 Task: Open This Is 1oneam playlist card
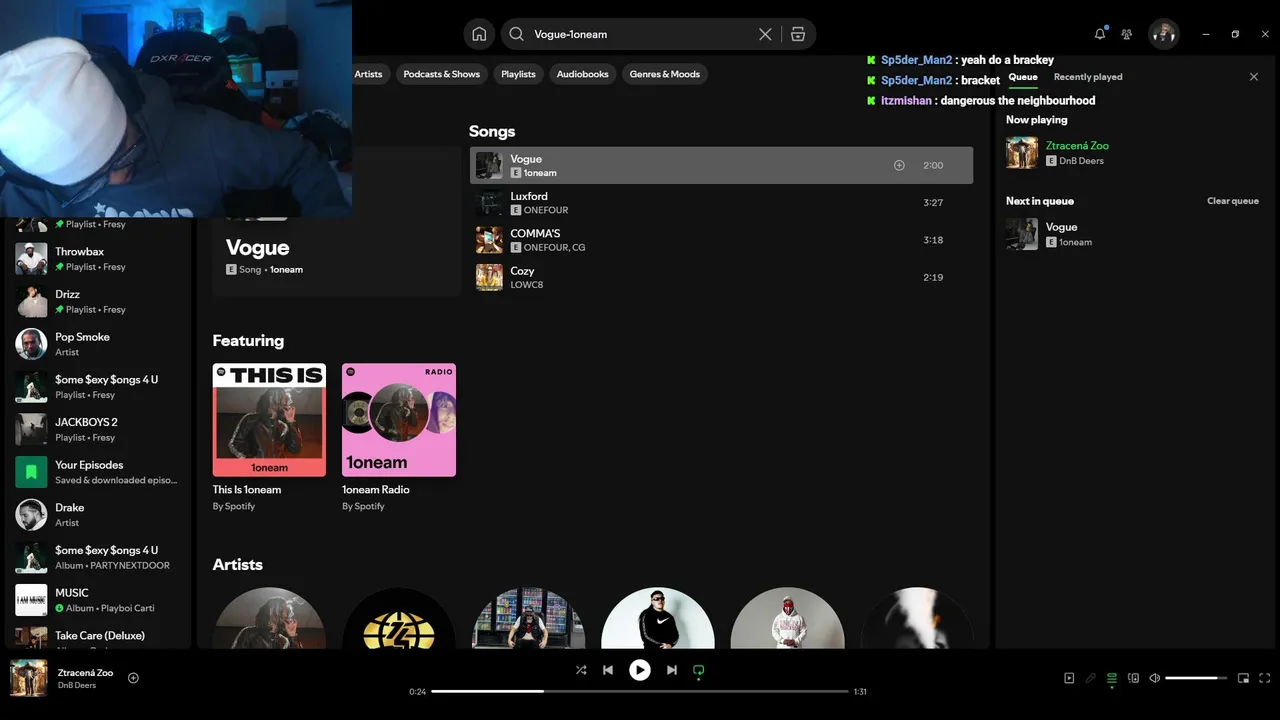pyautogui.click(x=269, y=438)
